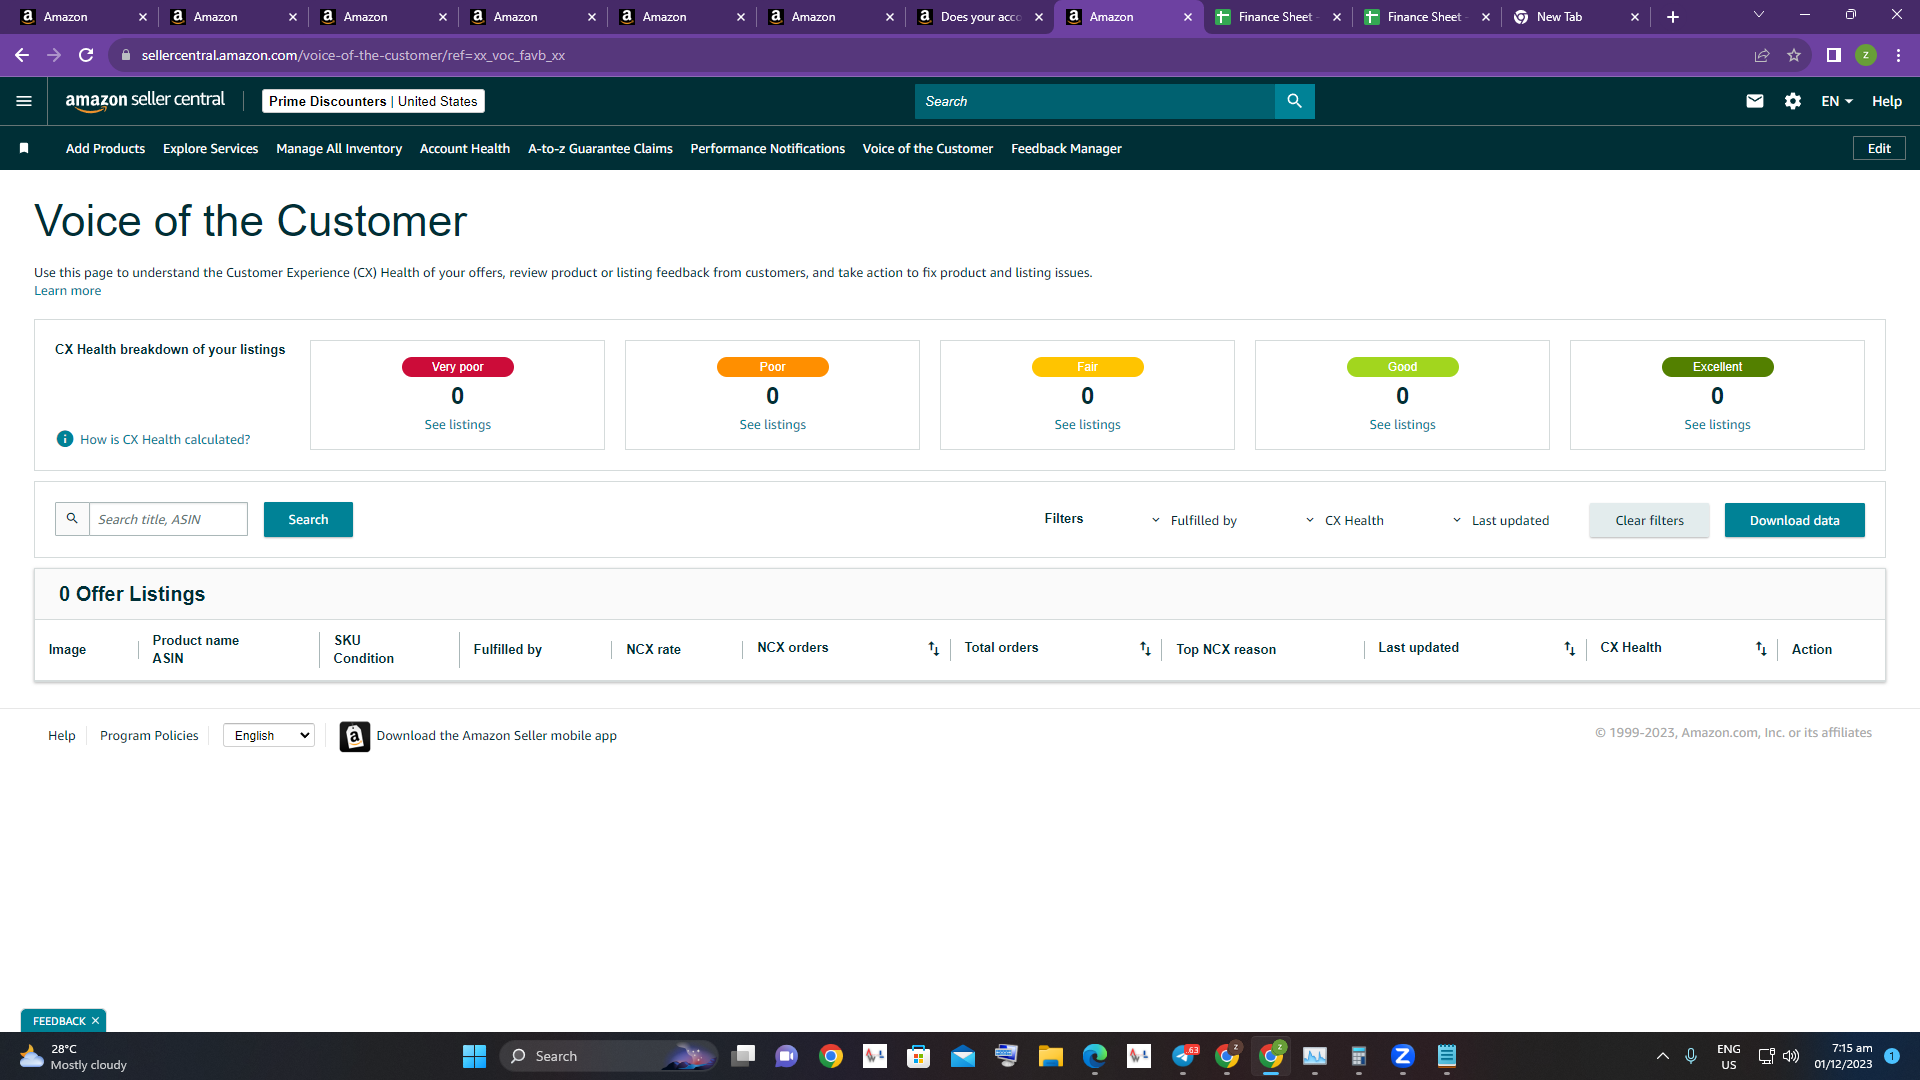Click the bookmark icon in the favorites bar

click(24, 148)
